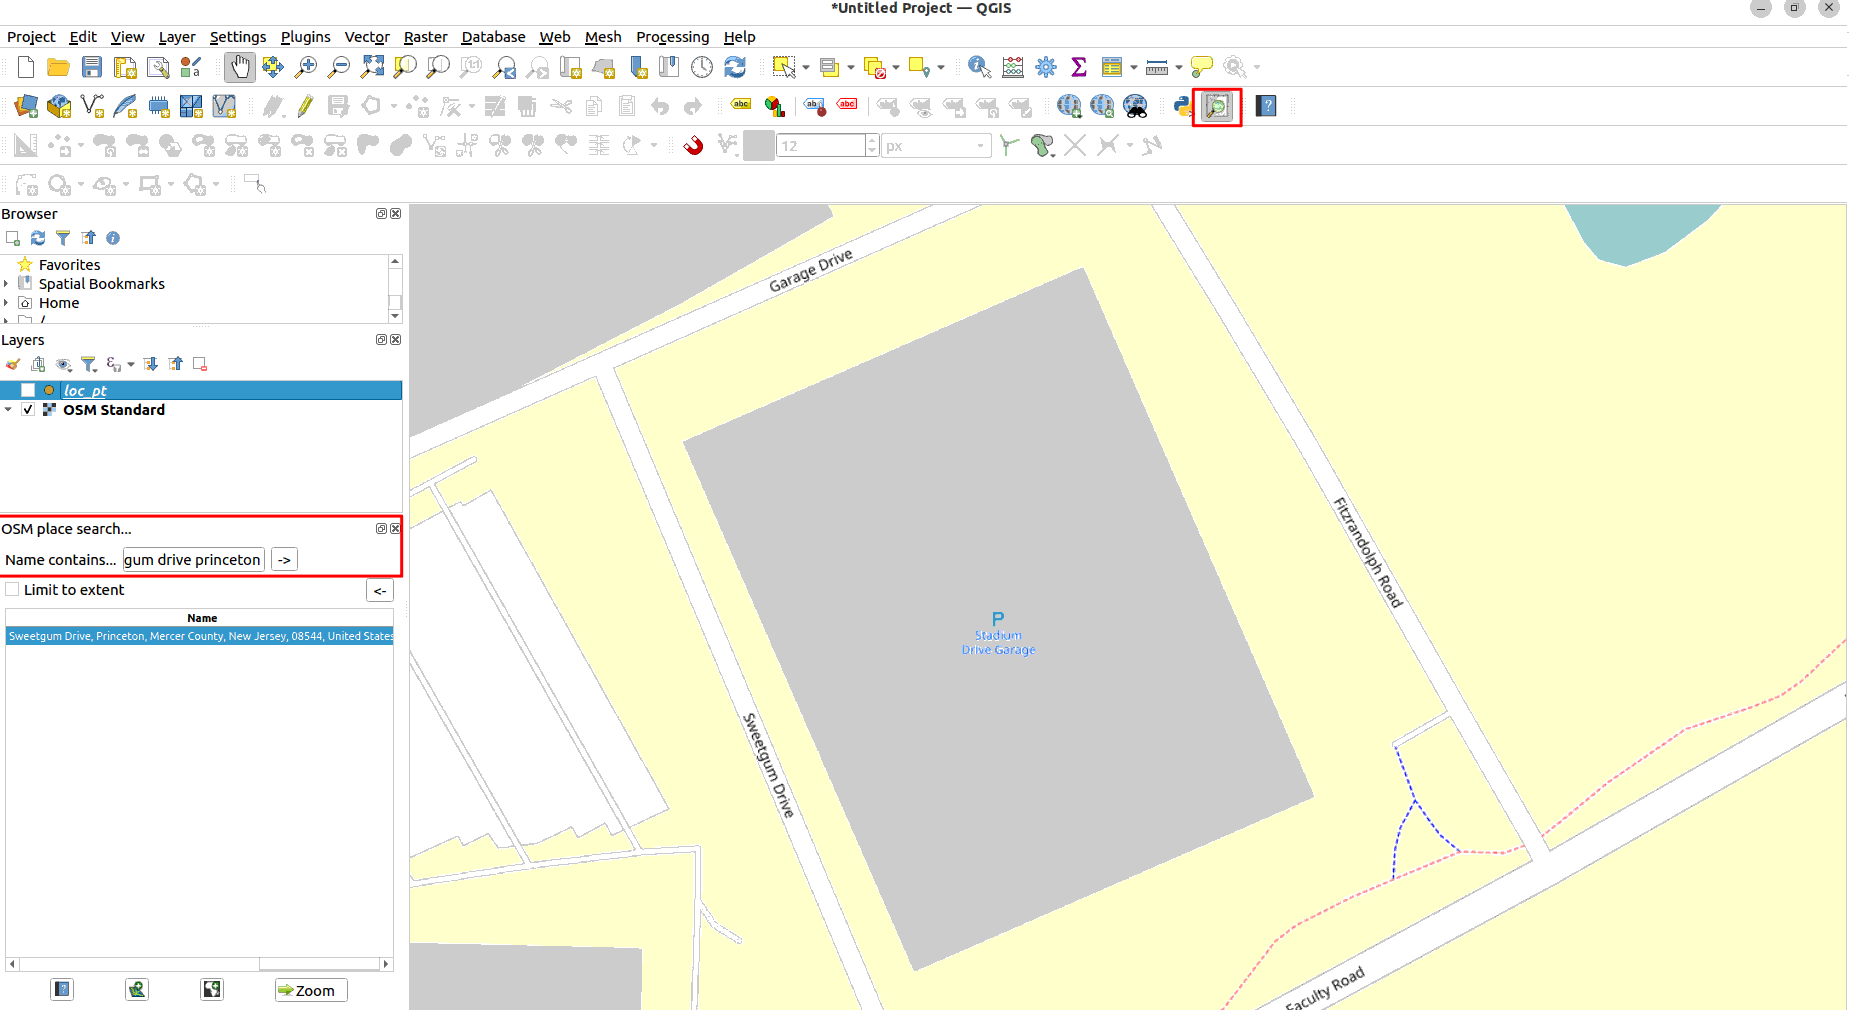1849x1010 pixels.
Task: Click the search arrow button beside name field
Action: pos(284,560)
